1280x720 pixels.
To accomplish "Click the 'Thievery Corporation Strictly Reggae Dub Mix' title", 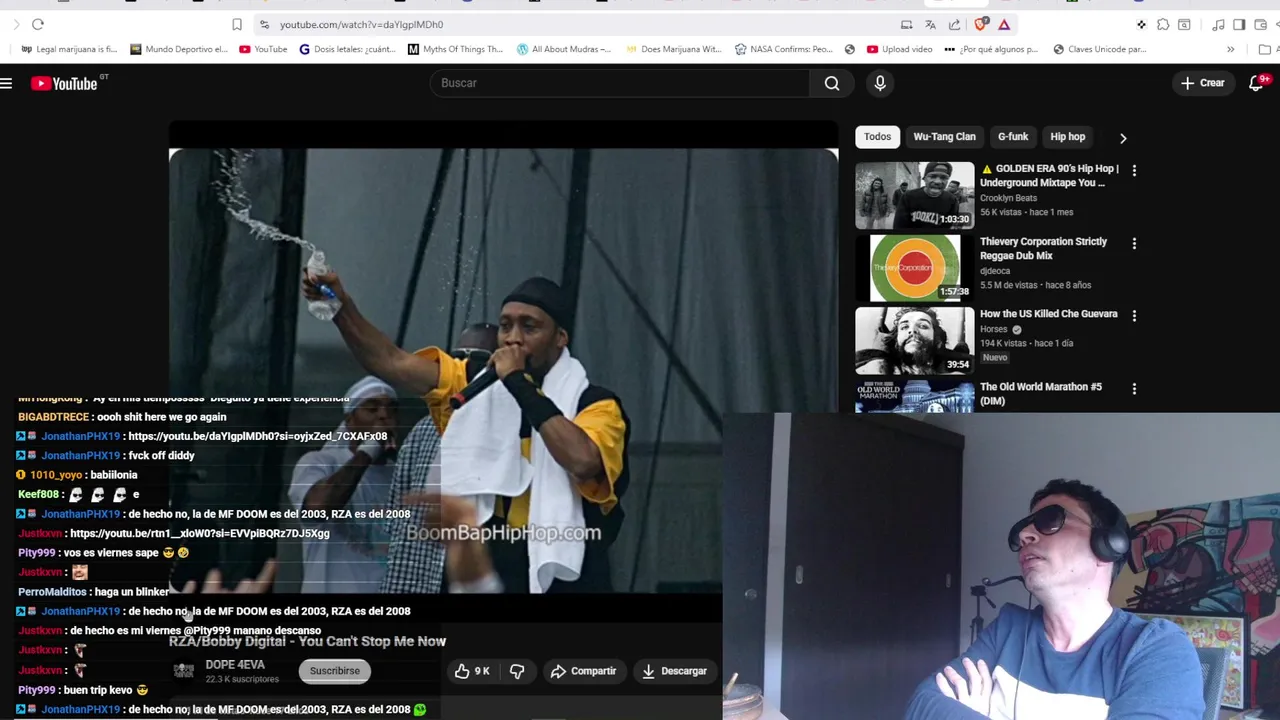I will [x=1043, y=248].
